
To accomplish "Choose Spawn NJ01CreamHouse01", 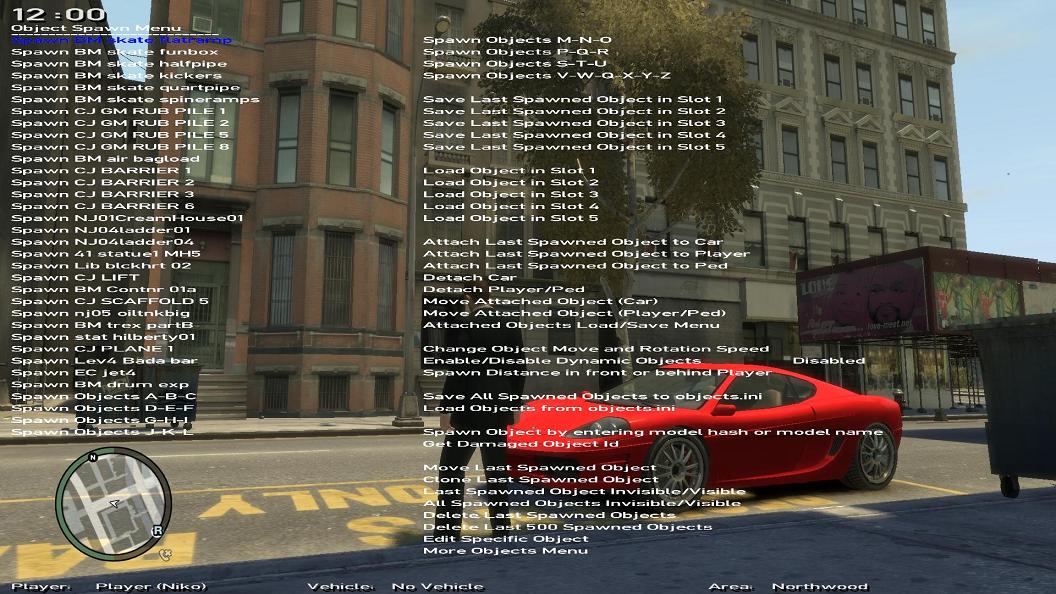I will tap(127, 218).
